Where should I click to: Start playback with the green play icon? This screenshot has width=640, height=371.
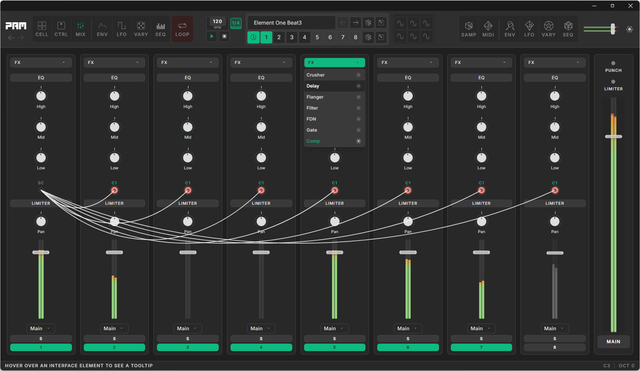[211, 36]
